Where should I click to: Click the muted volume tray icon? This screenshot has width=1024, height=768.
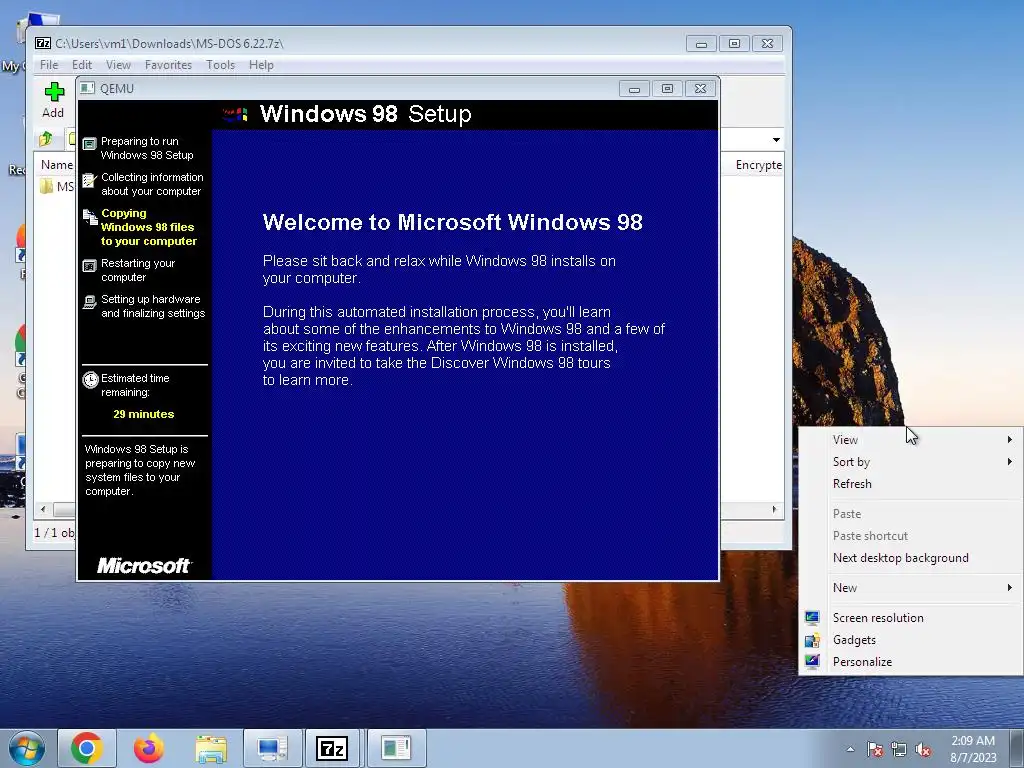tap(923, 749)
